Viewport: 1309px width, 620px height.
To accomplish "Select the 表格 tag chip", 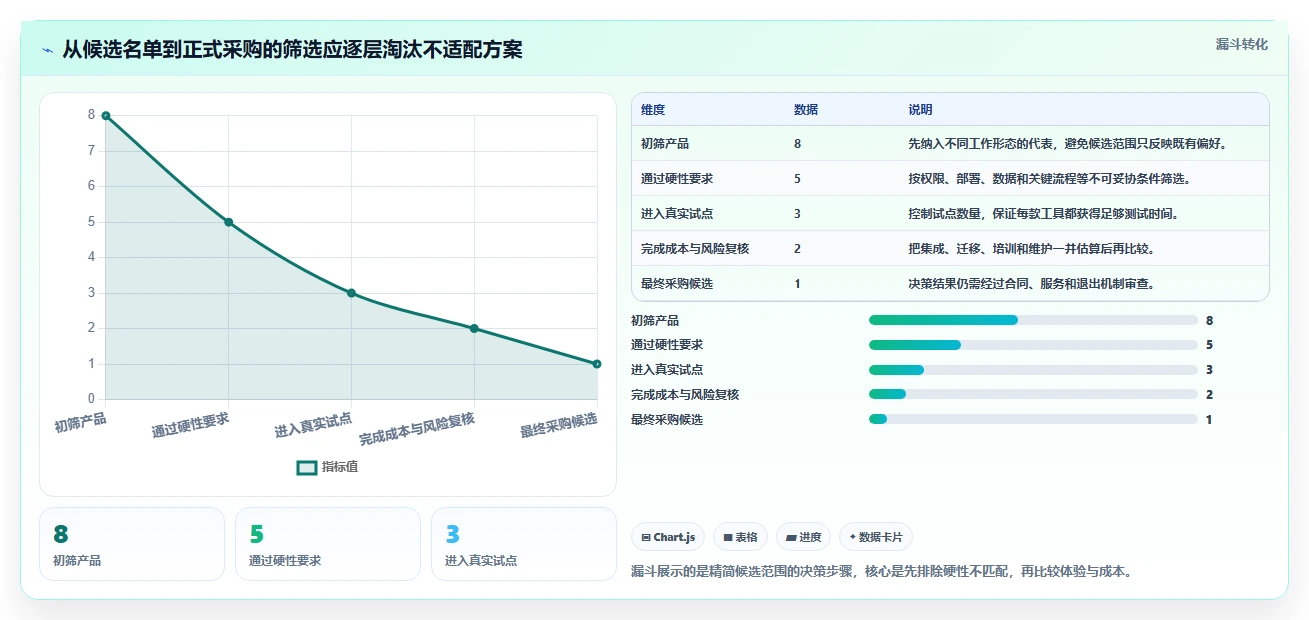I will 741,537.
